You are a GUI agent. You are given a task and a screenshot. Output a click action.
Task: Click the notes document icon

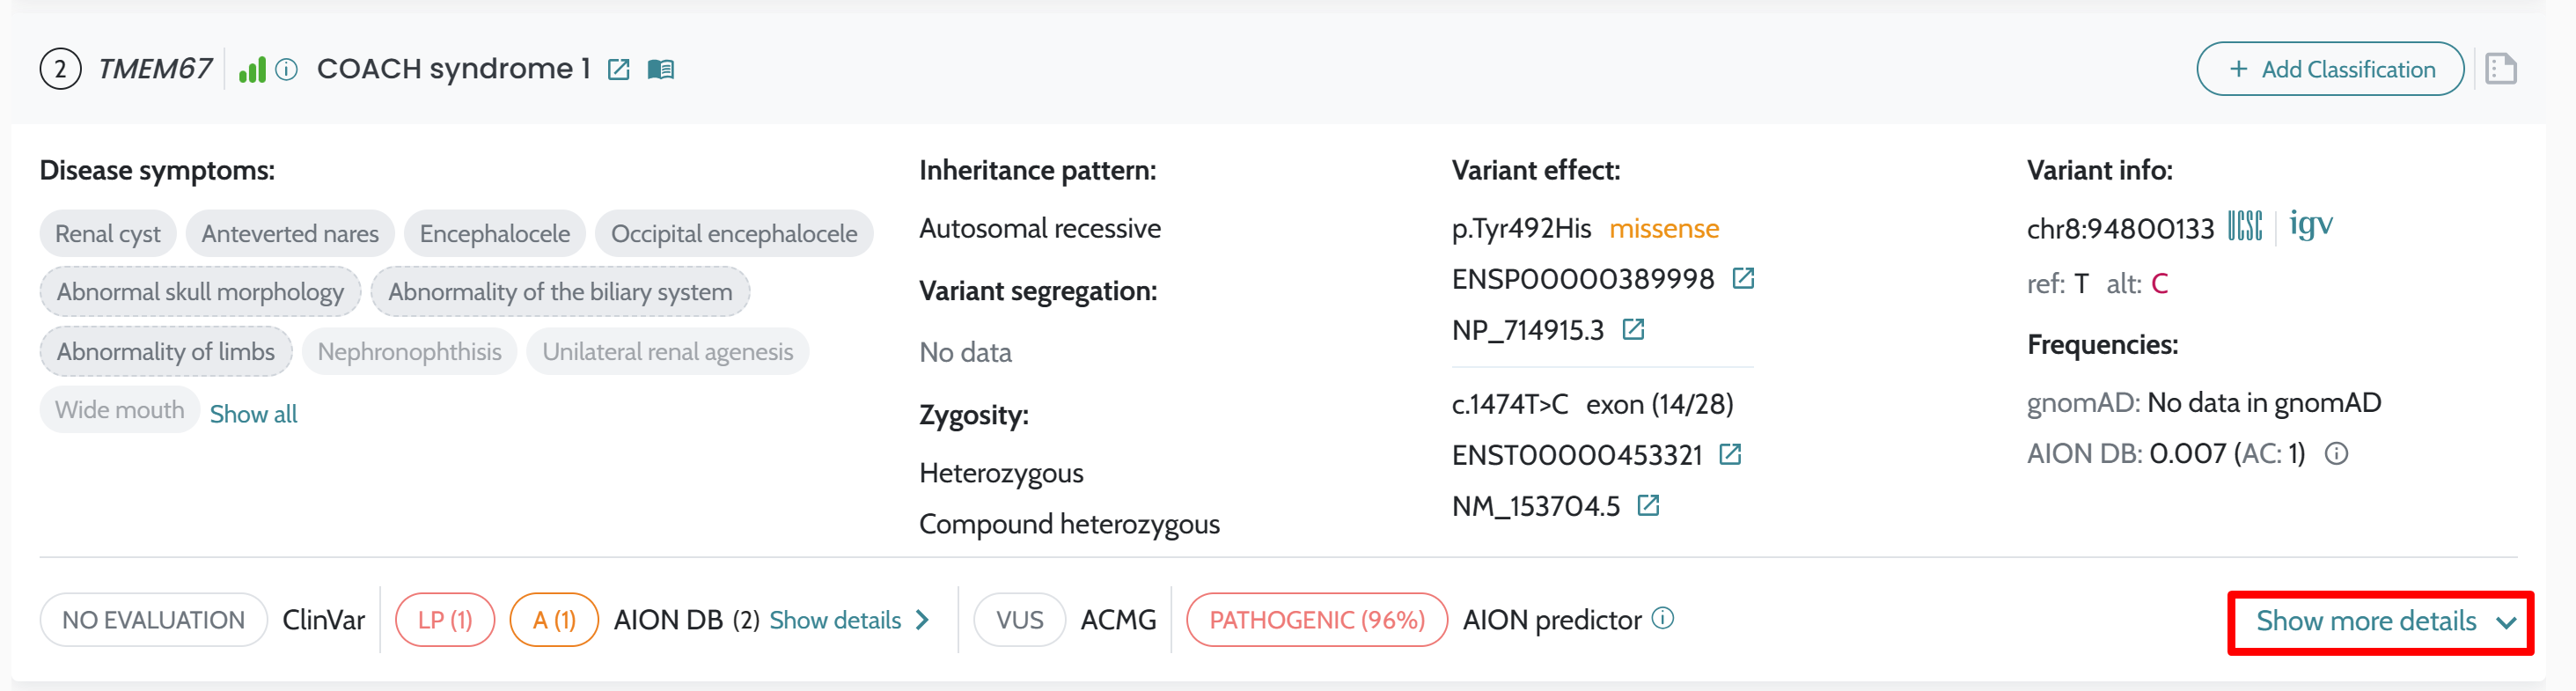pyautogui.click(x=2500, y=69)
